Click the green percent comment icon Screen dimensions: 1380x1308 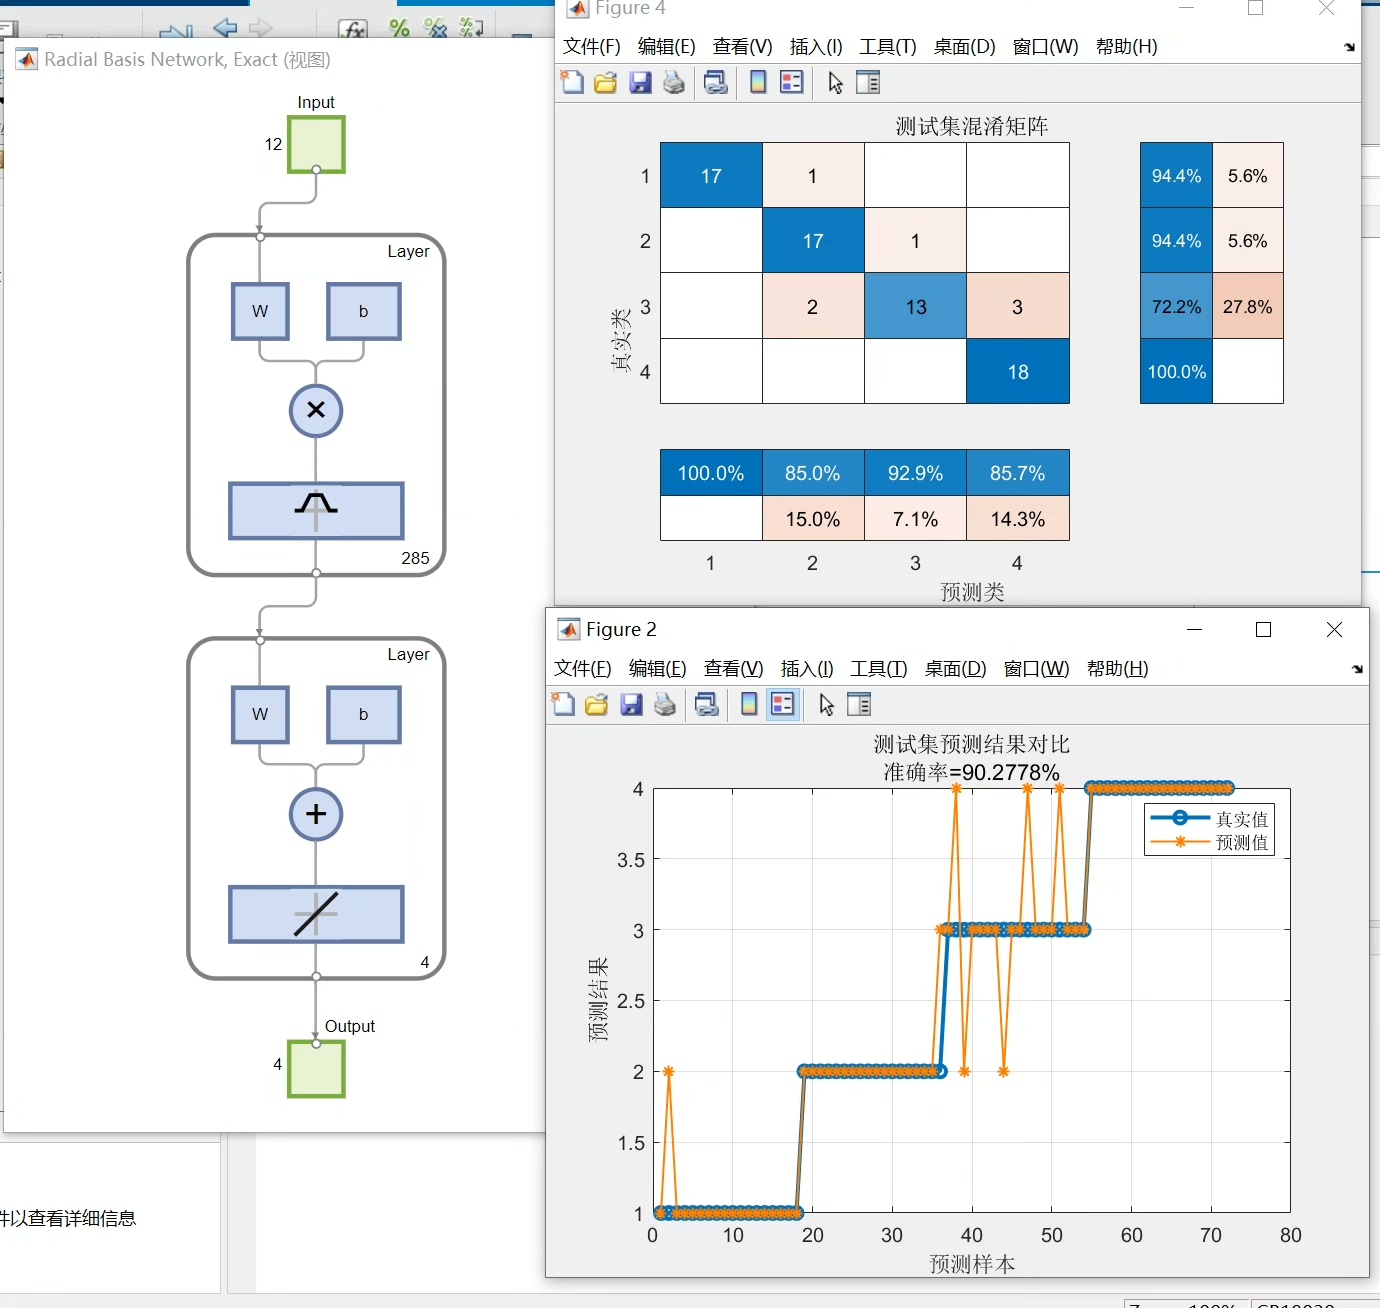point(399,28)
